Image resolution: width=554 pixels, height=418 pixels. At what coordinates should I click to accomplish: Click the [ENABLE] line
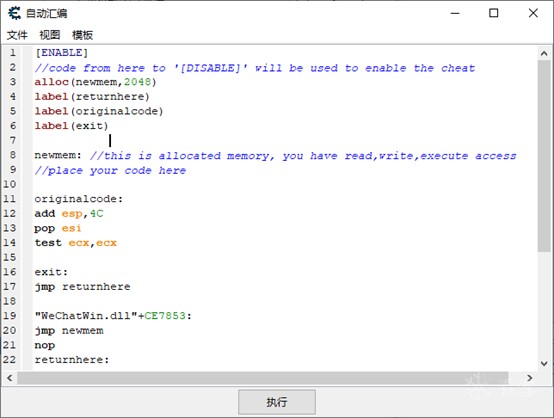coord(61,53)
